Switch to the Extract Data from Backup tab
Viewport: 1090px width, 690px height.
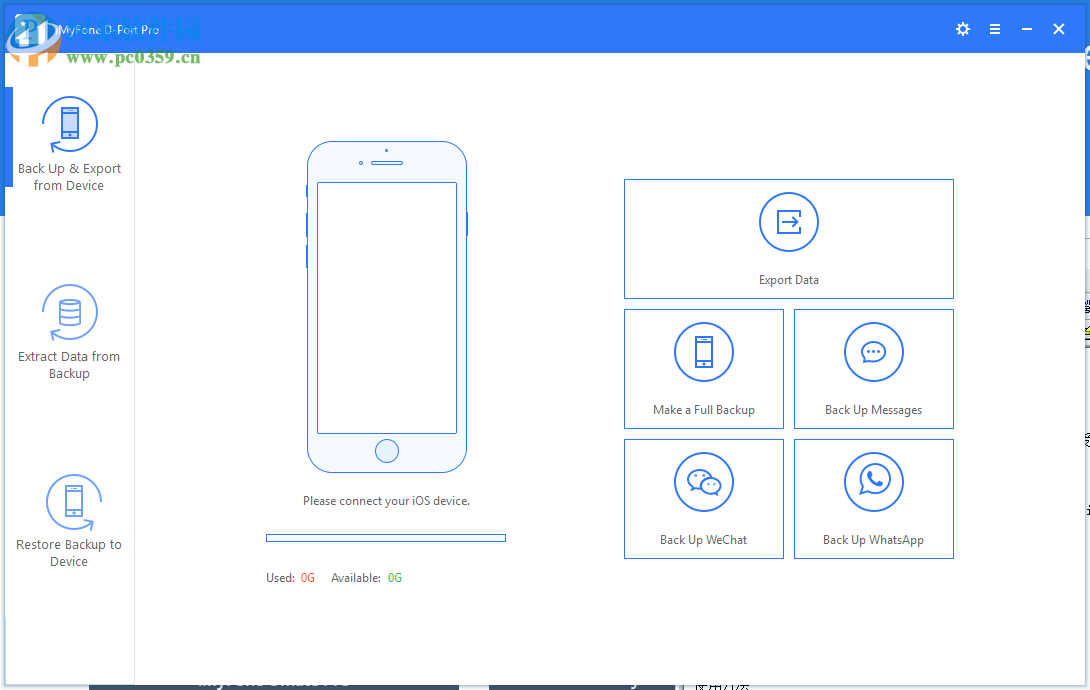[x=68, y=330]
